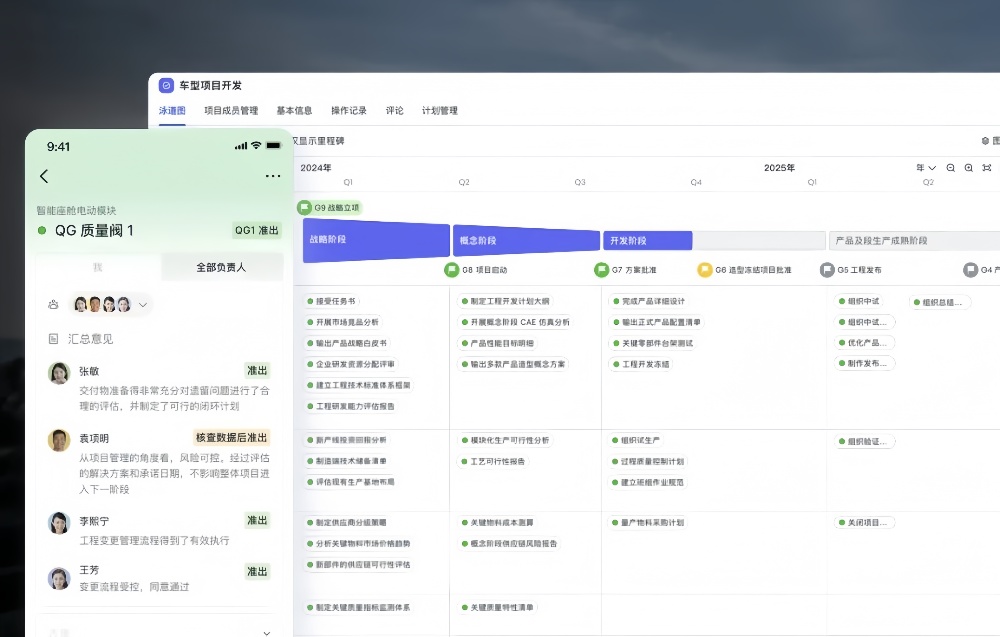
Task: Click the zoom in magnifier icon
Action: 969,168
